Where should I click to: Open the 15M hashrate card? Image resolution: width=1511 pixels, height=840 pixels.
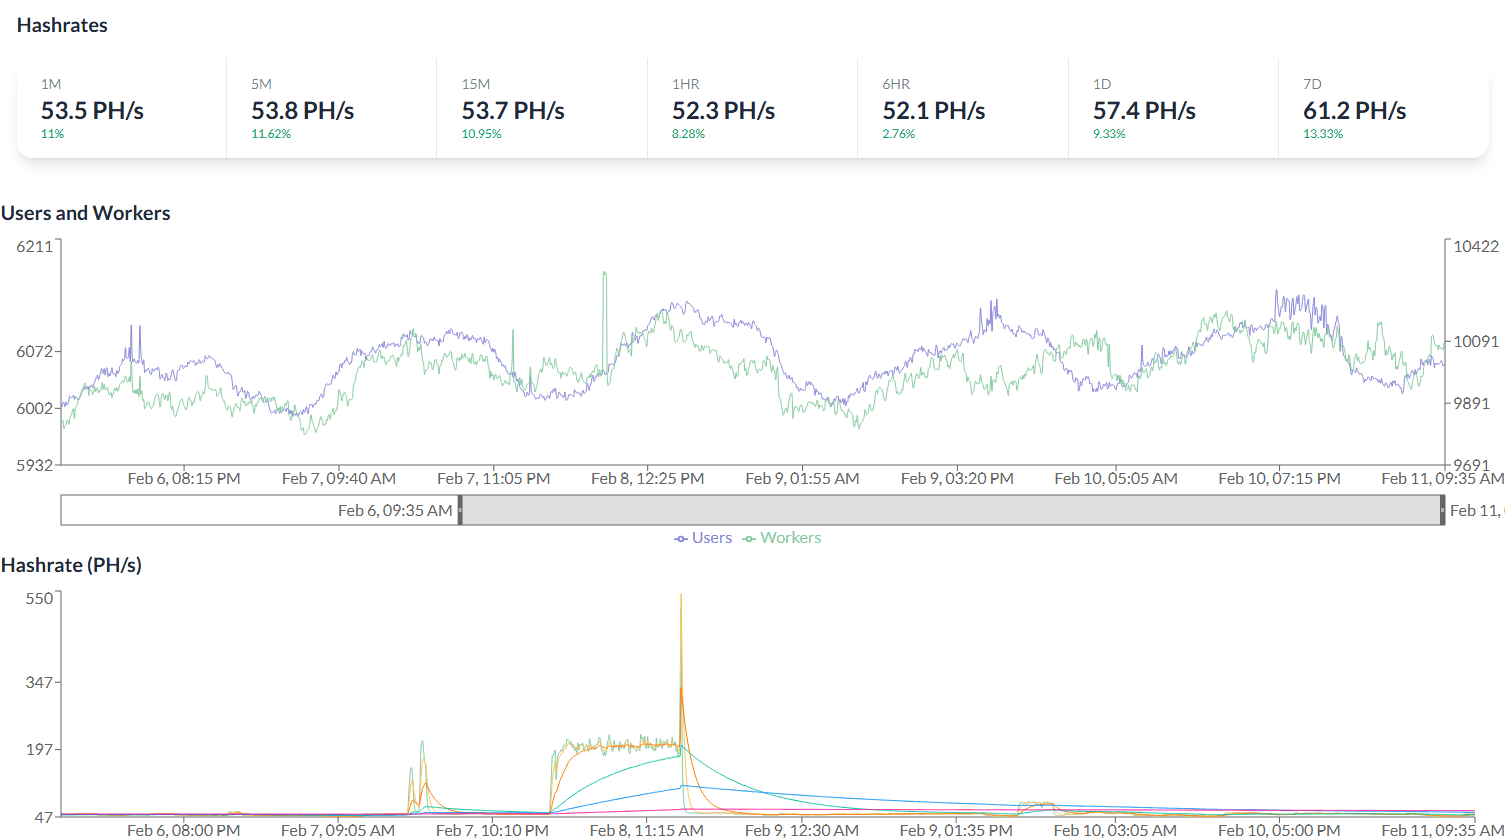pos(541,108)
